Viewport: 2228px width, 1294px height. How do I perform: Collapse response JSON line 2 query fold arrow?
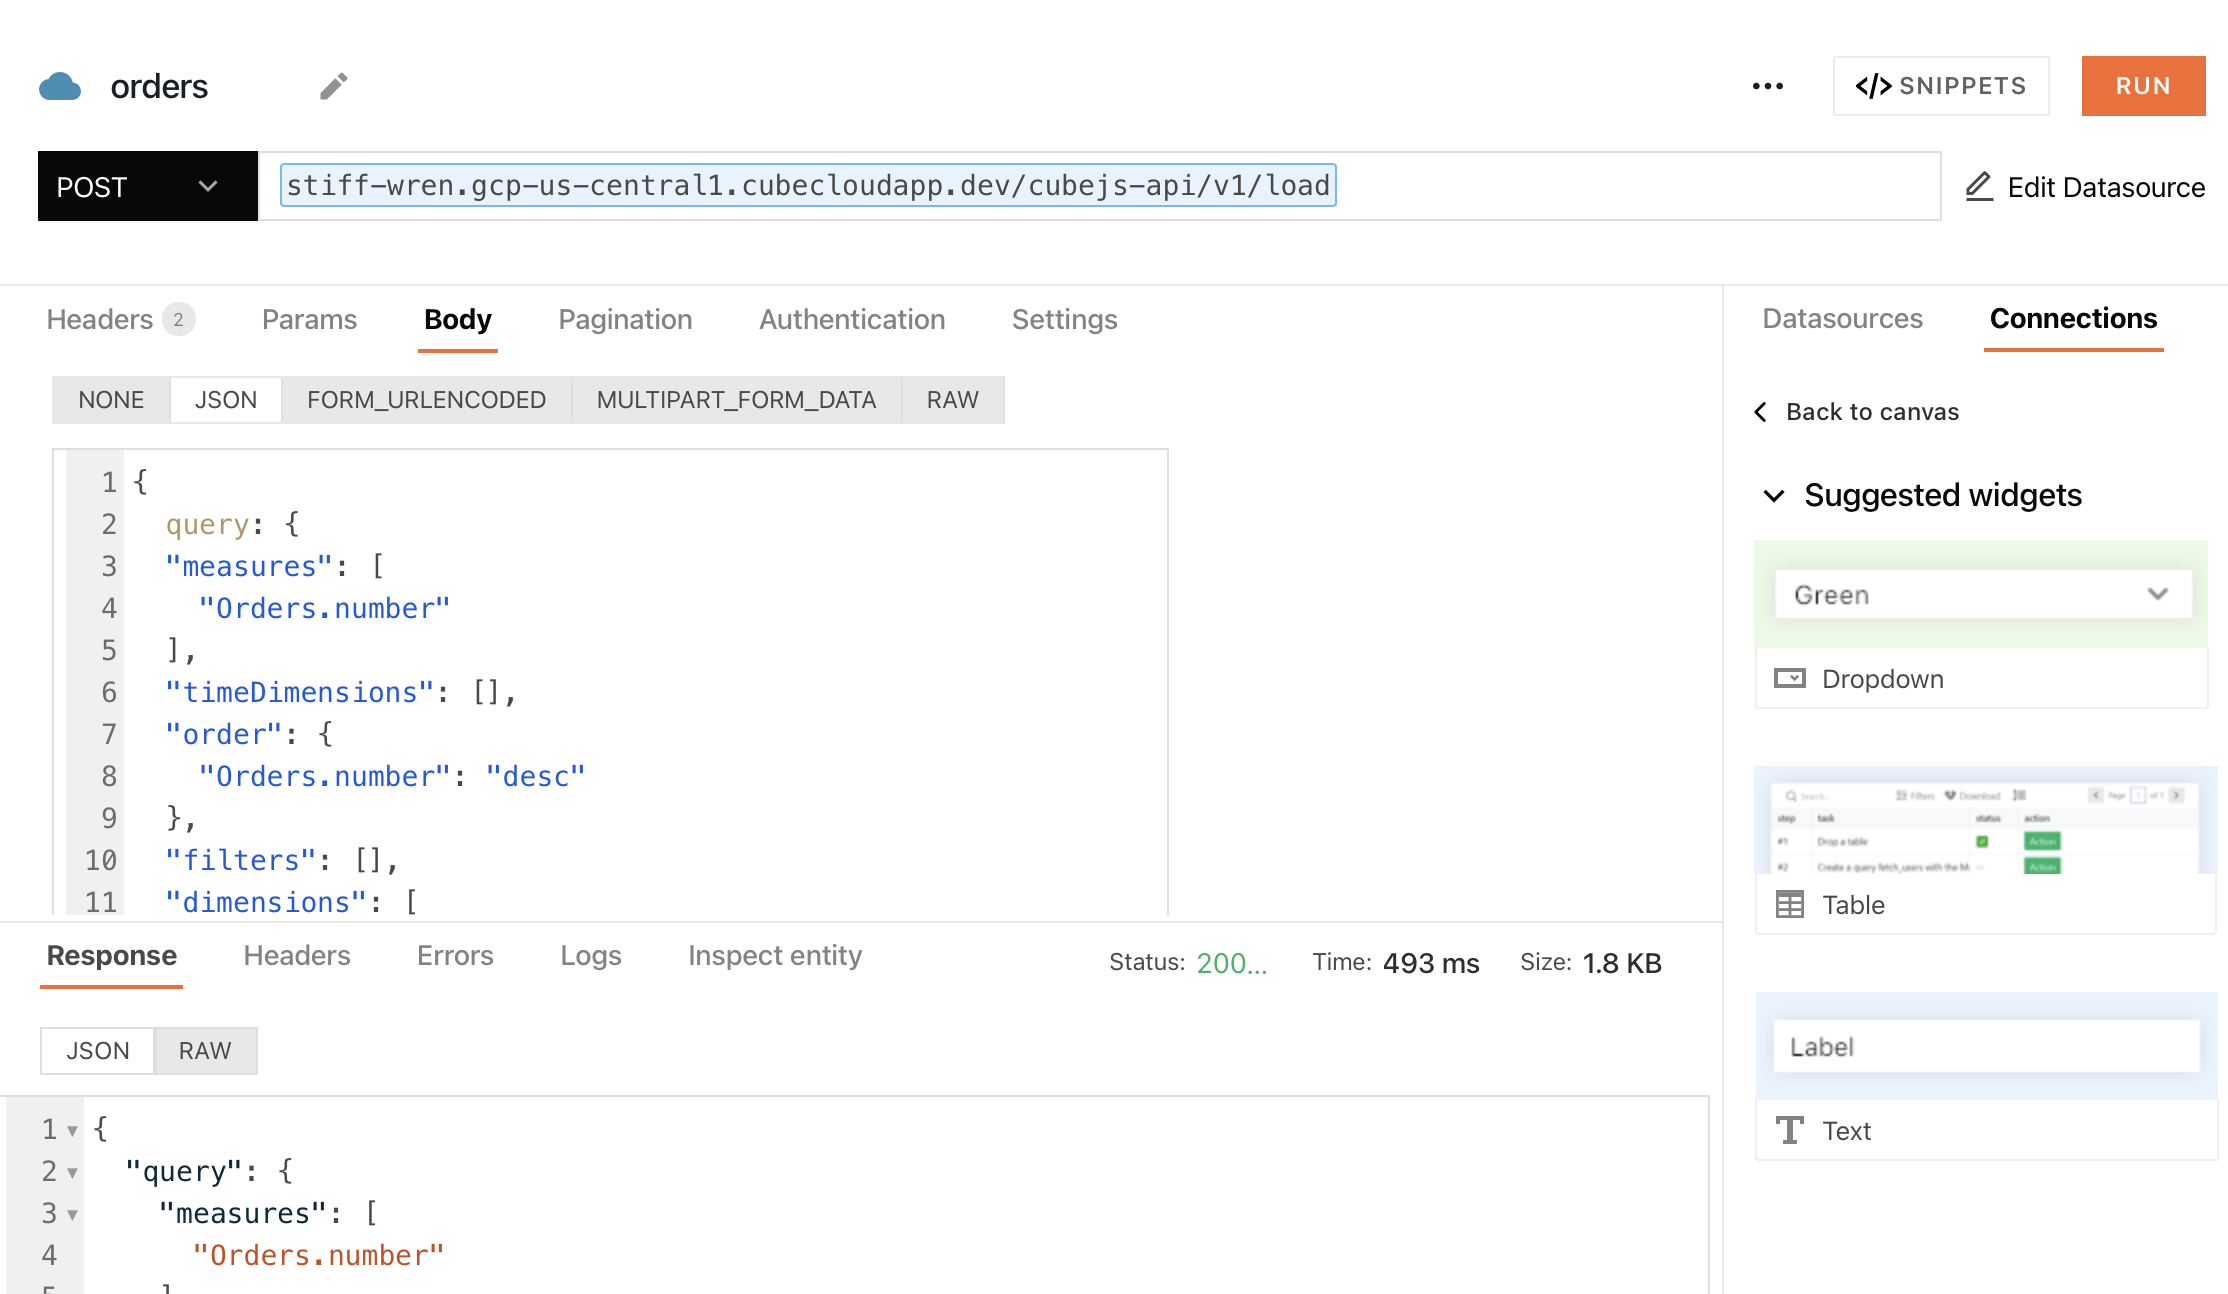[x=72, y=1172]
